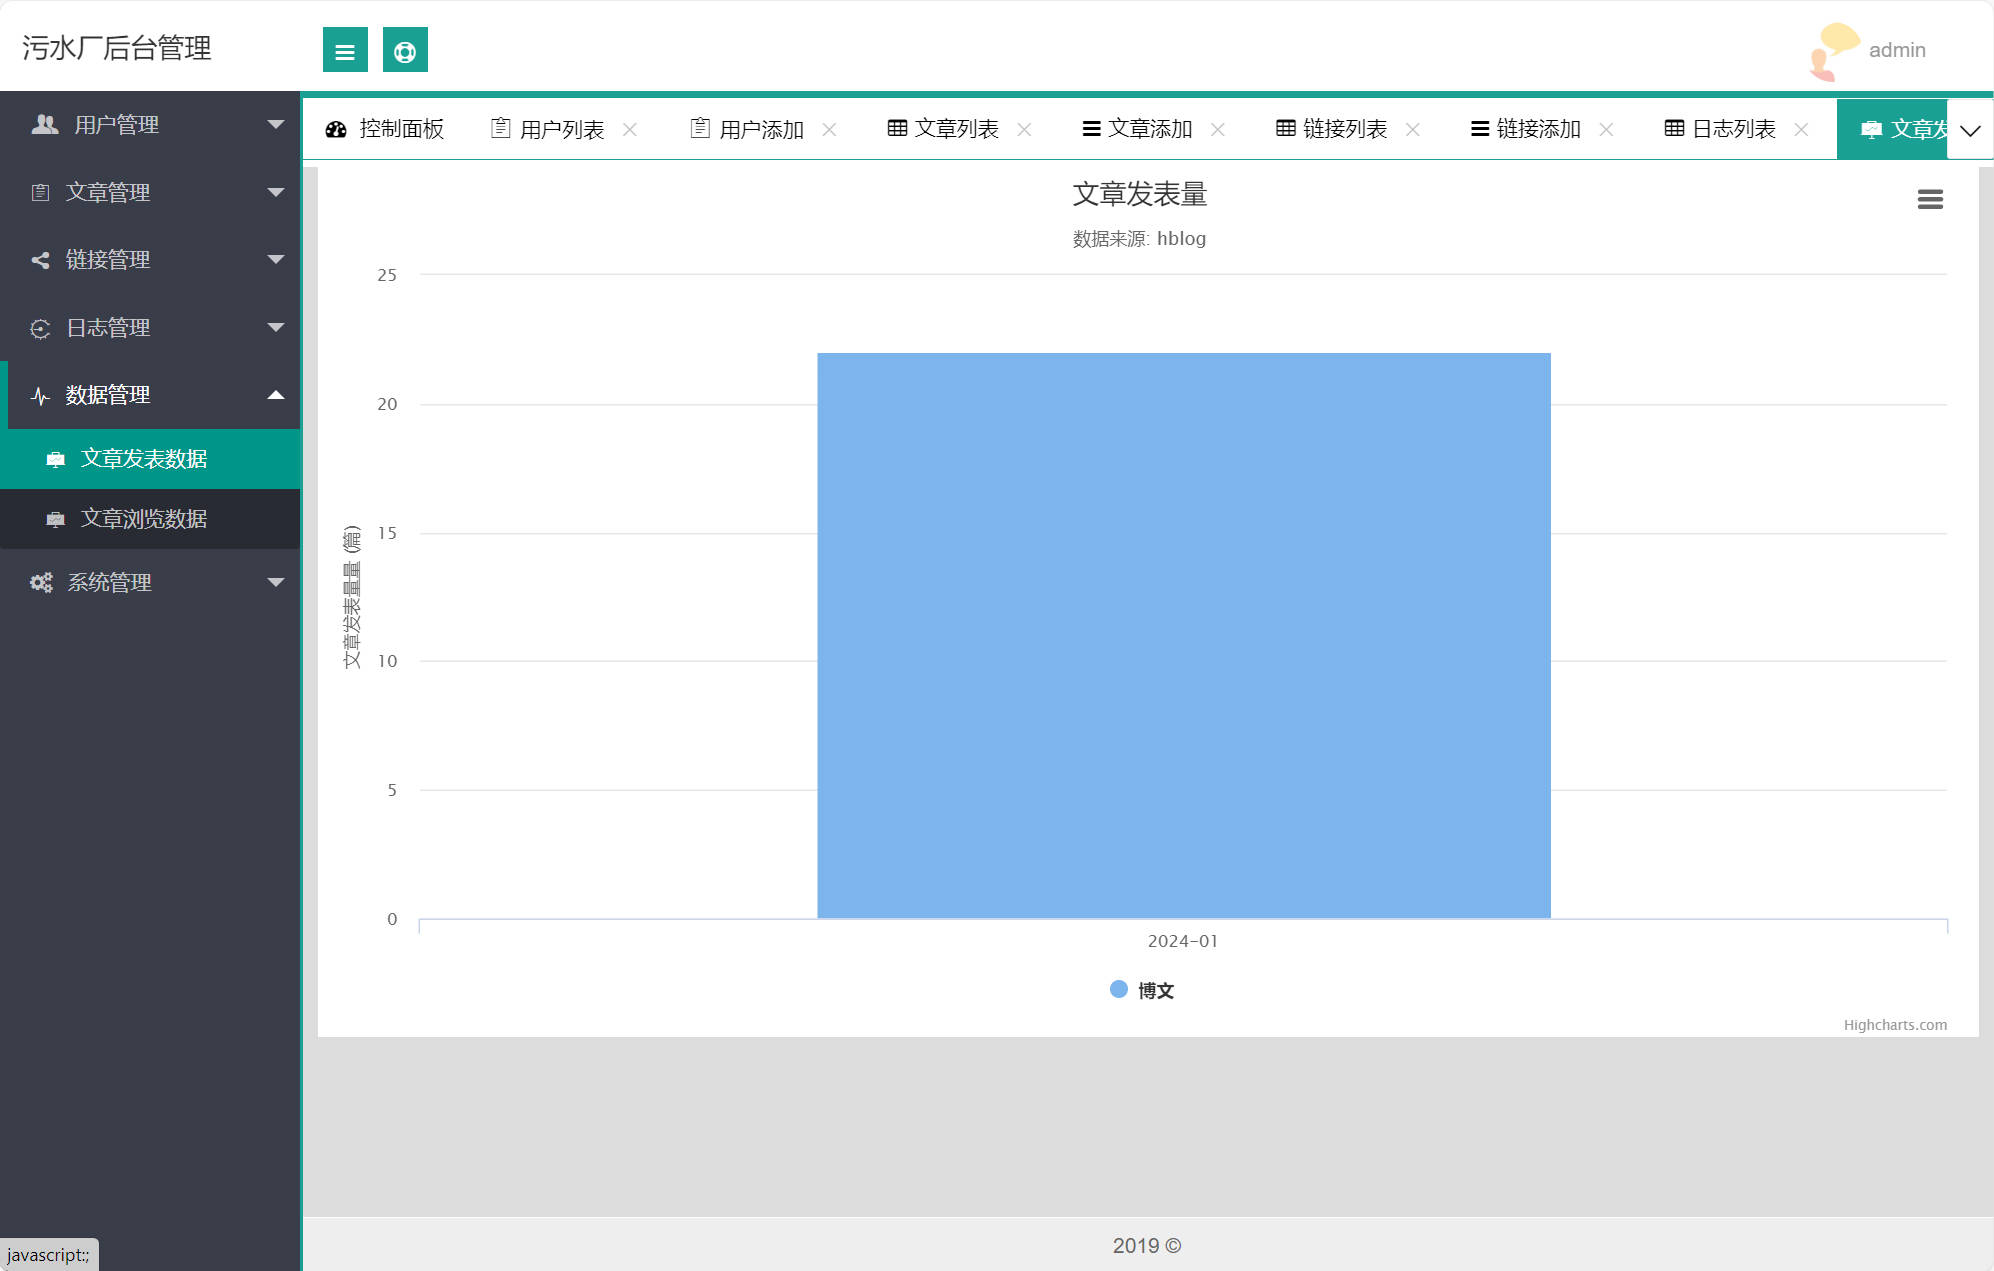Click the lifebuoy icon button in header
The image size is (1994, 1271).
405,50
